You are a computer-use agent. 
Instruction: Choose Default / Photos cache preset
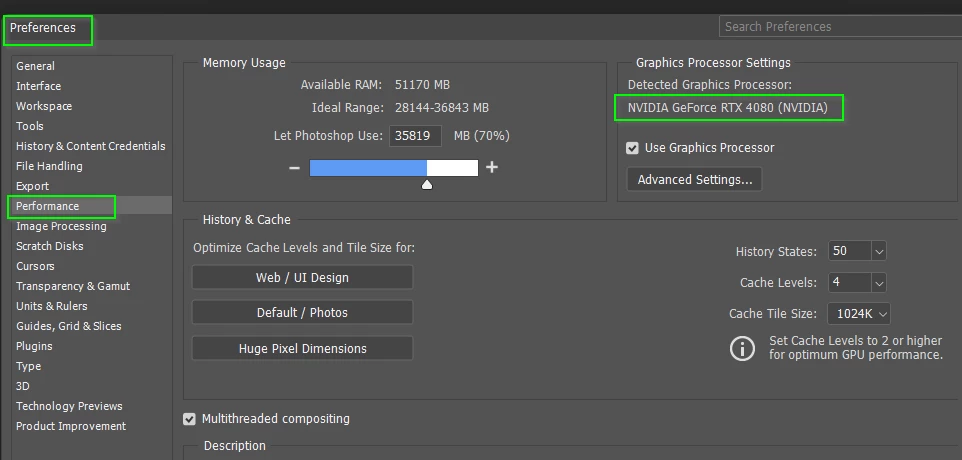pos(302,313)
